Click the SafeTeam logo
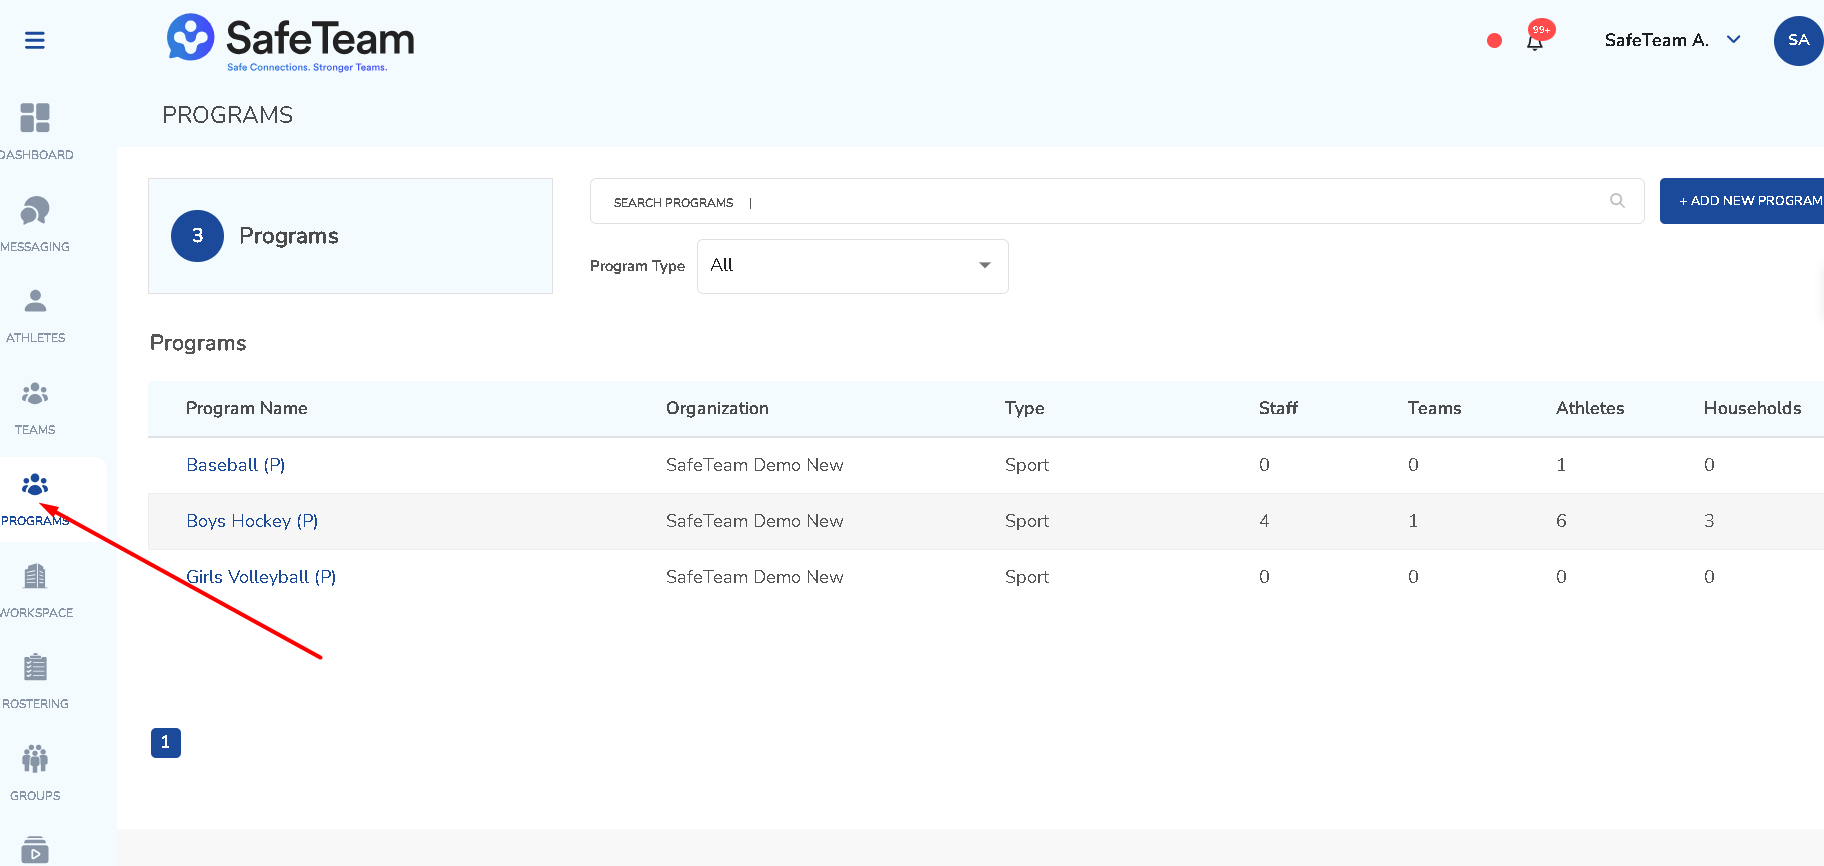The height and width of the screenshot is (866, 1824). [x=290, y=42]
